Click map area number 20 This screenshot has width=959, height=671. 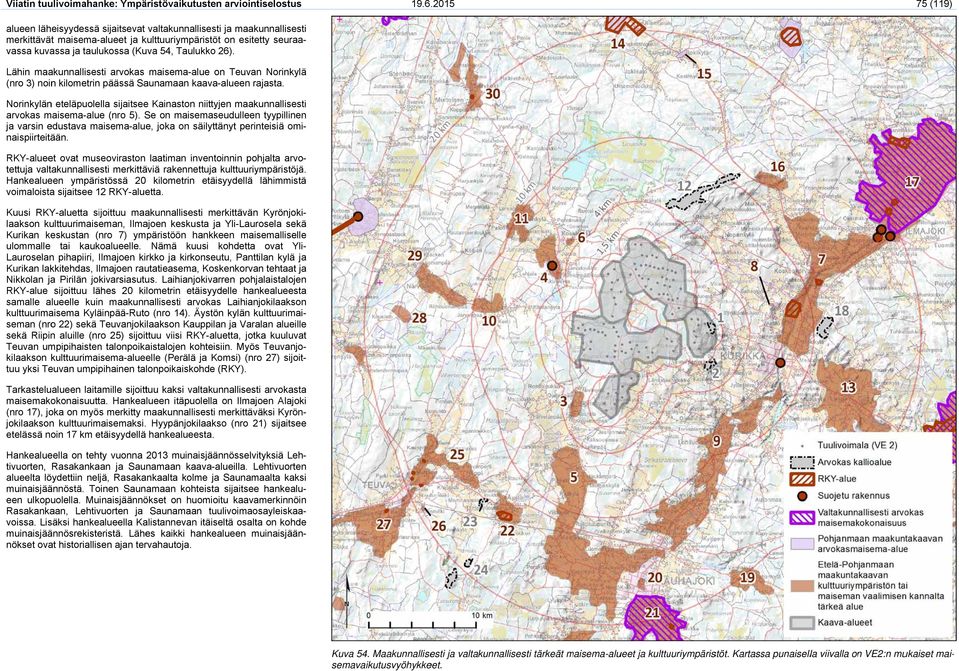click(x=655, y=577)
